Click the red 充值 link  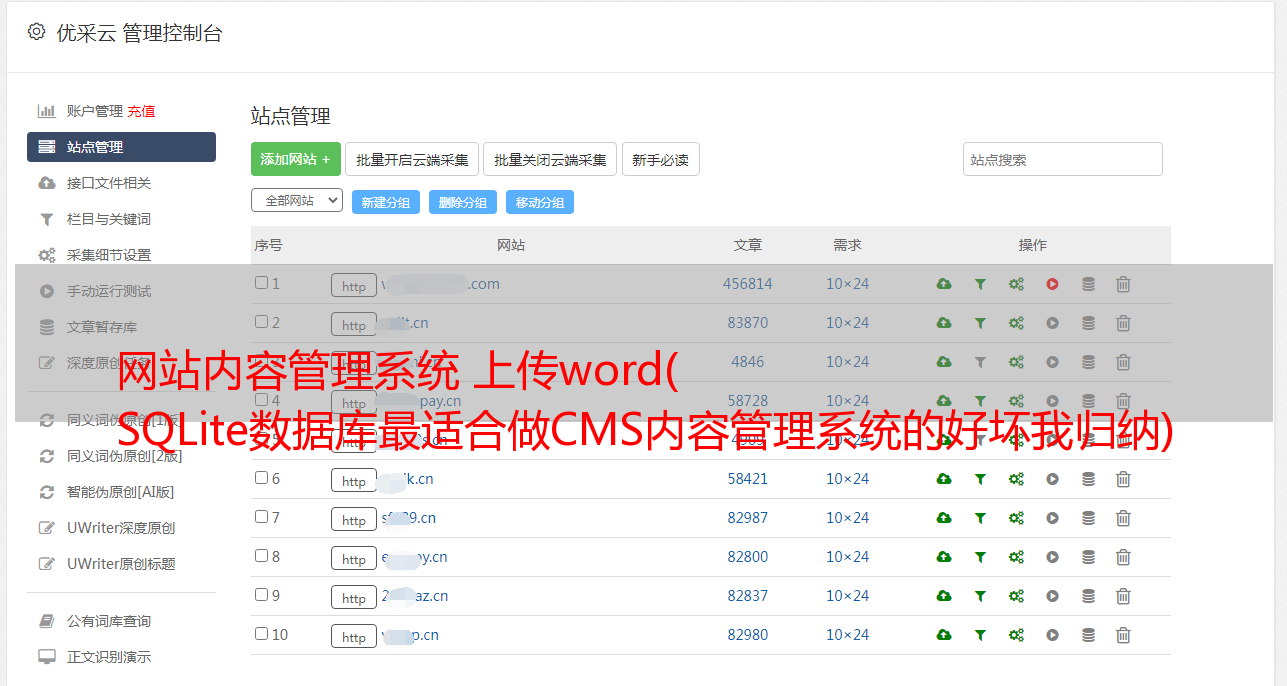tap(141, 111)
